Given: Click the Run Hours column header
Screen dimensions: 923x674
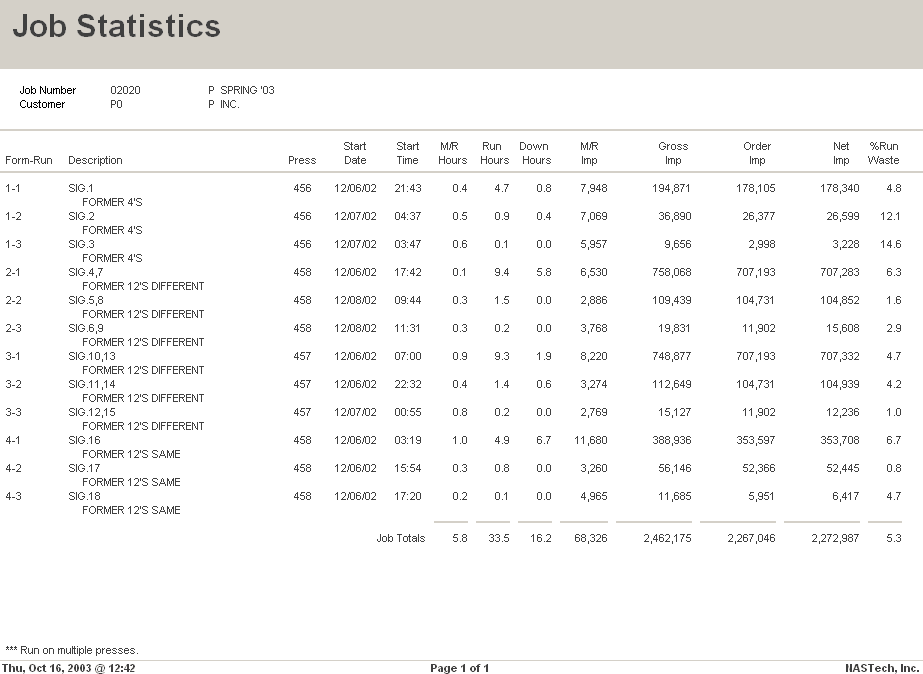Looking at the screenshot, I should click(x=494, y=153).
